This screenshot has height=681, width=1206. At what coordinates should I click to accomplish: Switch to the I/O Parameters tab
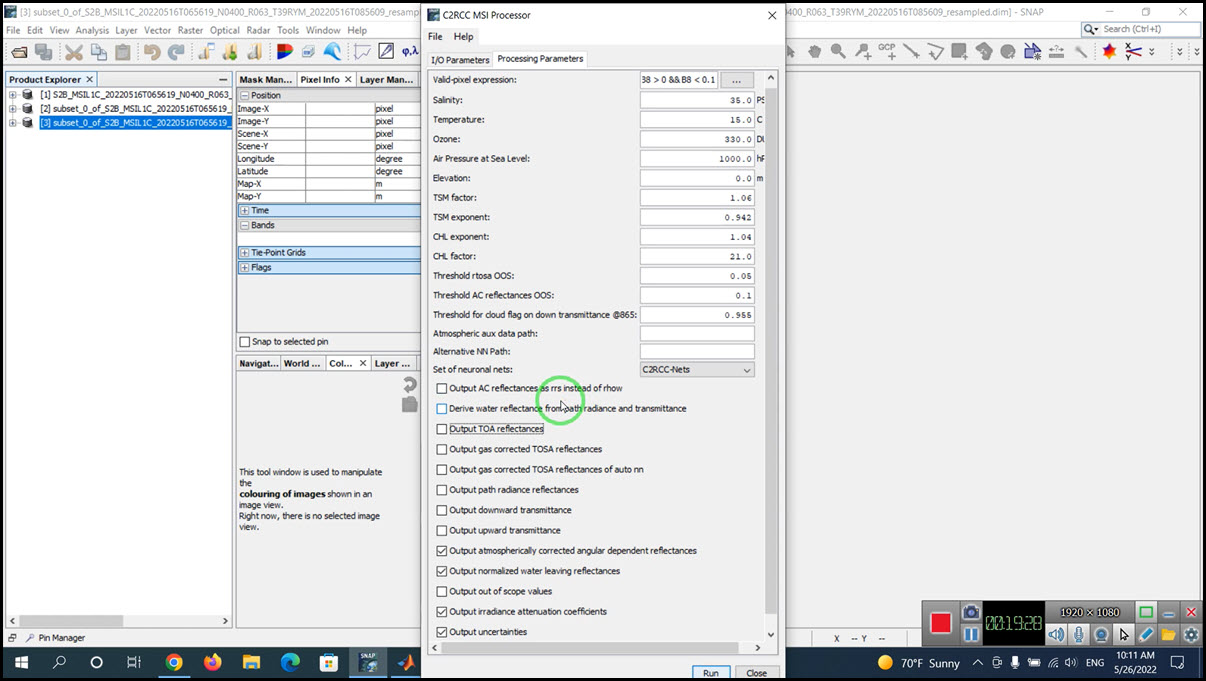pos(460,60)
